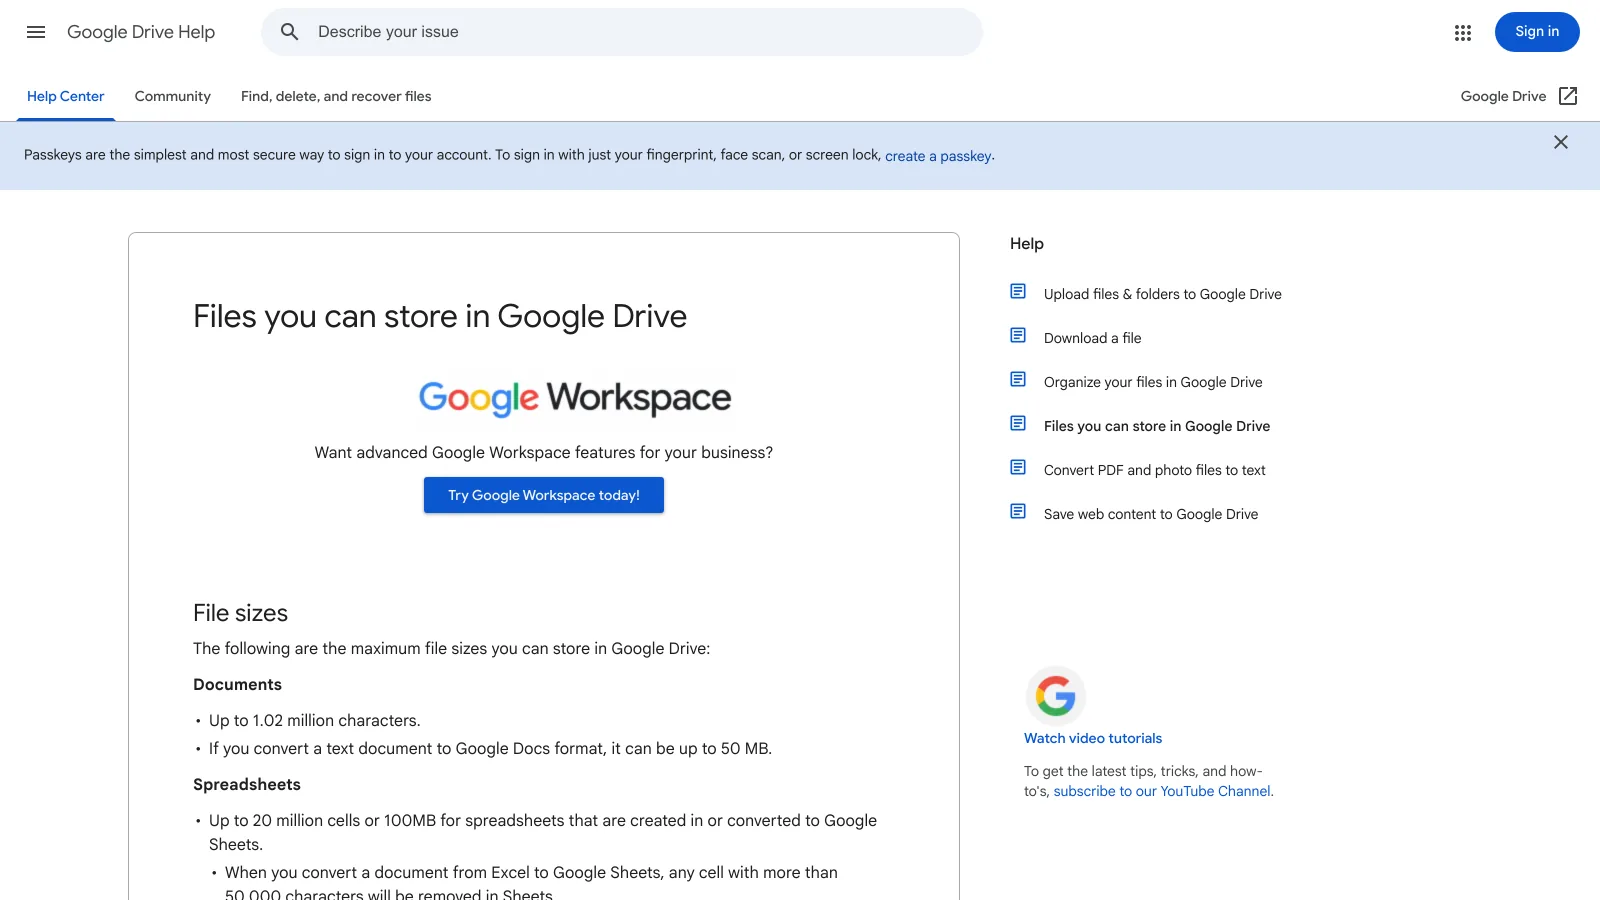Open Save web content to Google Drive
This screenshot has height=900, width=1600.
tap(1151, 514)
